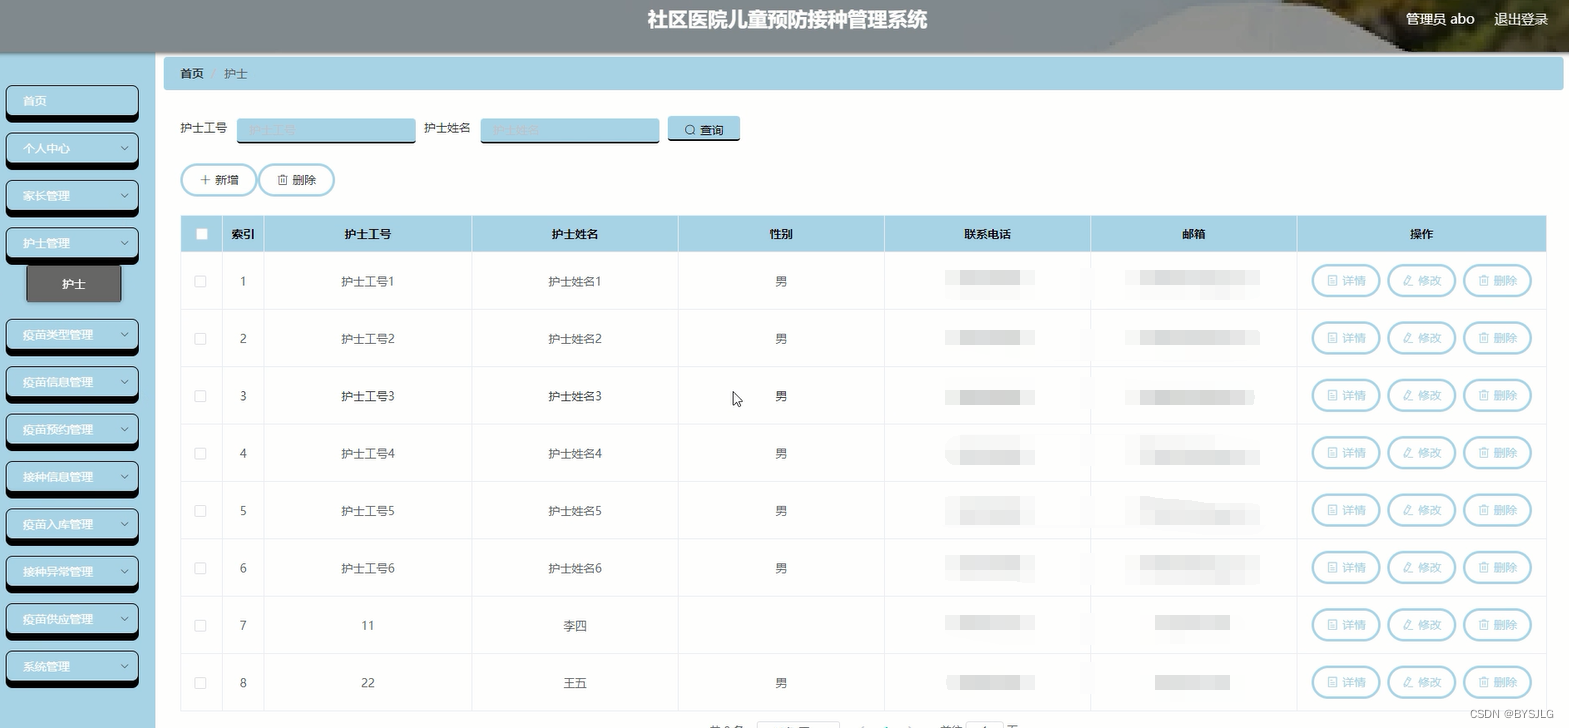Click 修改 for 护士工号4

coord(1421,453)
